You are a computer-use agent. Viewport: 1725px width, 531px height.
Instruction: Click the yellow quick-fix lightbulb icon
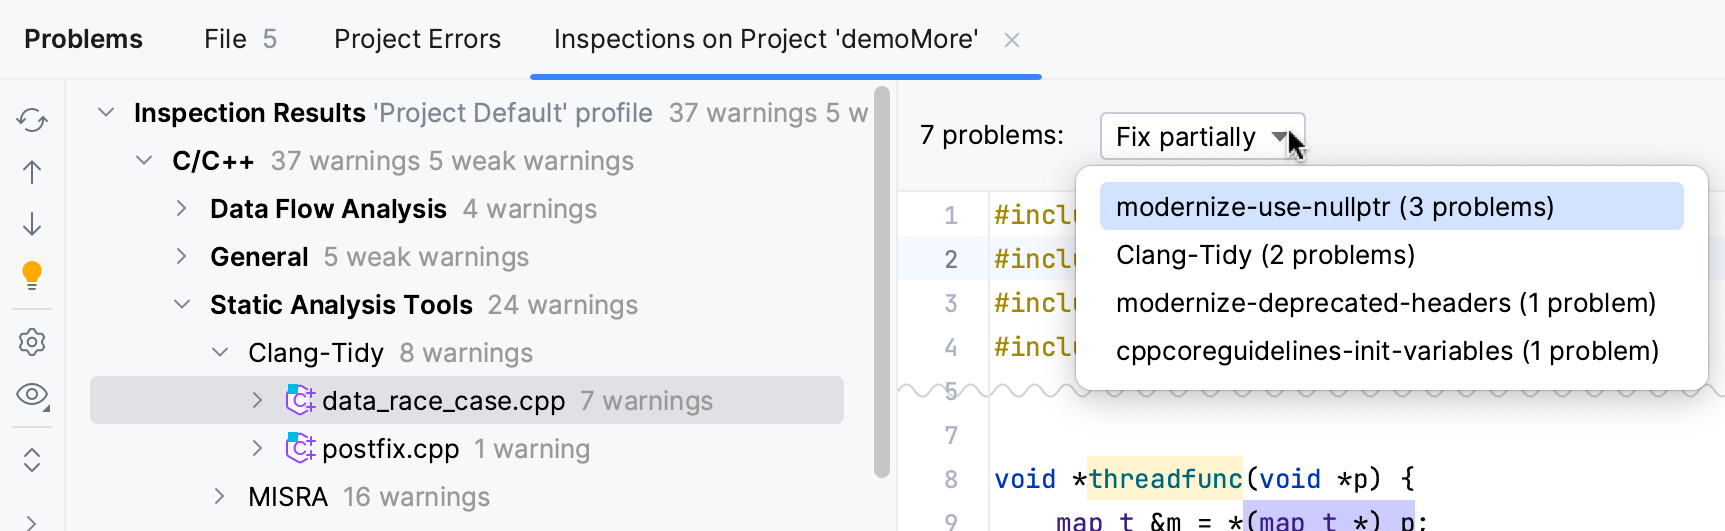(32, 274)
